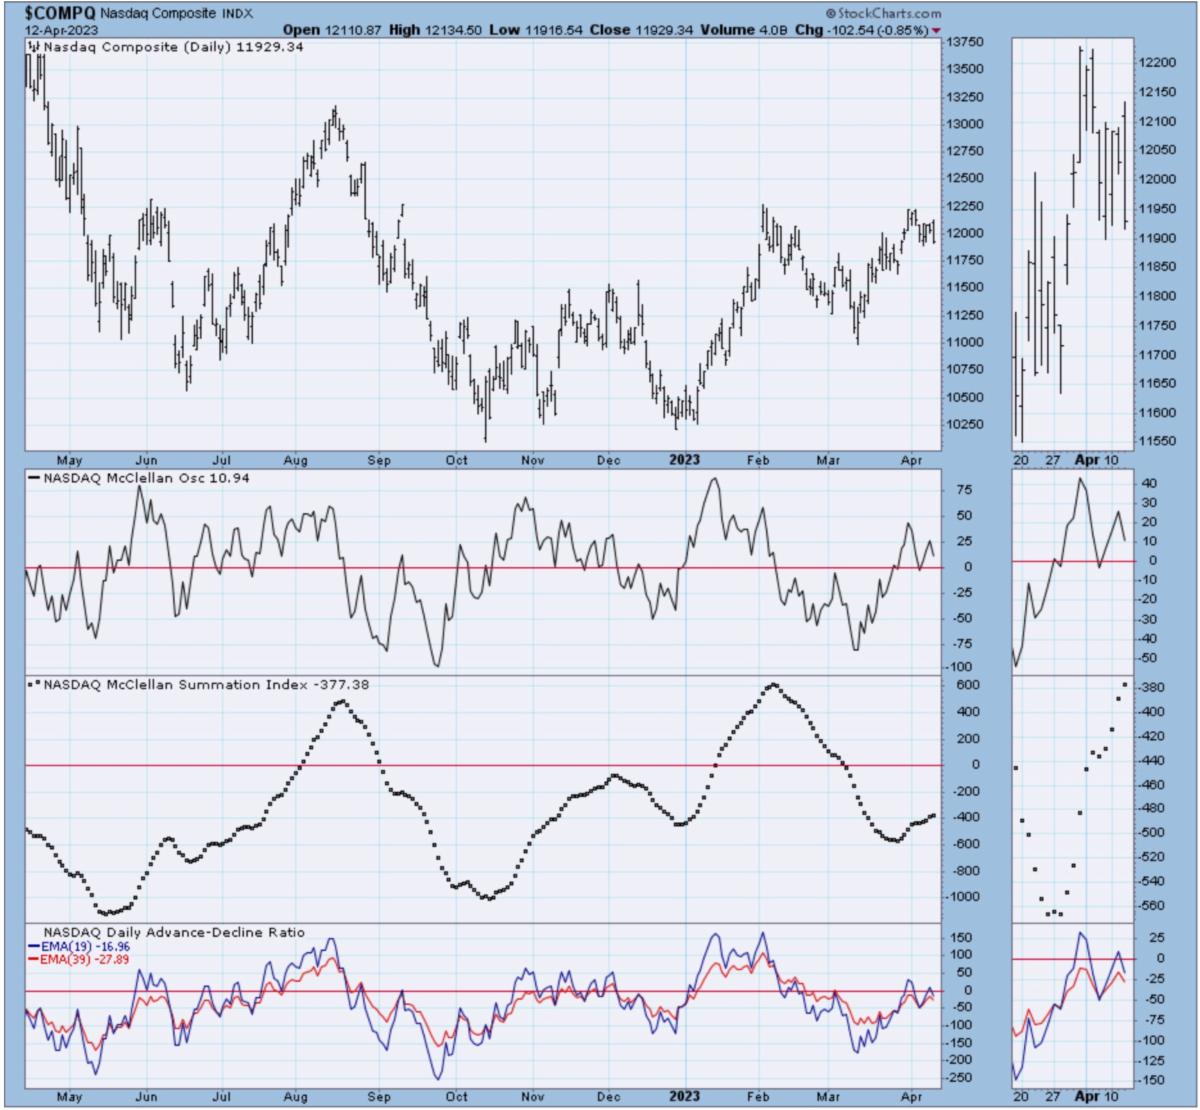Screen dimensions: 1200x1110
Task: Click the black line marker before McClellan Osc
Action: point(33,479)
